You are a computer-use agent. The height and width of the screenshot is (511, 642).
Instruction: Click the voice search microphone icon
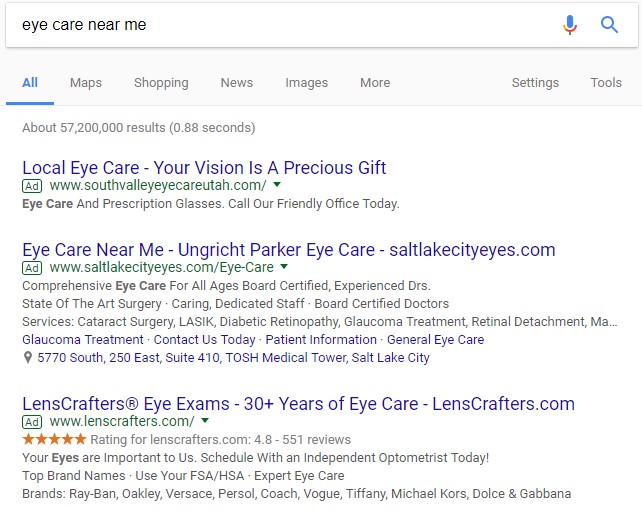[x=570, y=25]
